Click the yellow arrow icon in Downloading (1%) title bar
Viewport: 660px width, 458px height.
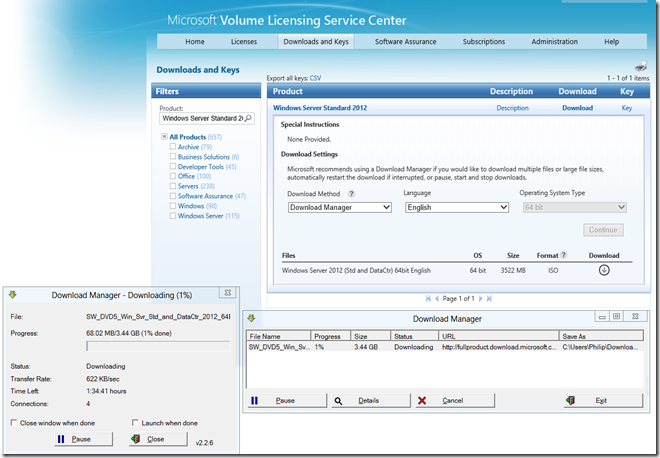coord(12,295)
